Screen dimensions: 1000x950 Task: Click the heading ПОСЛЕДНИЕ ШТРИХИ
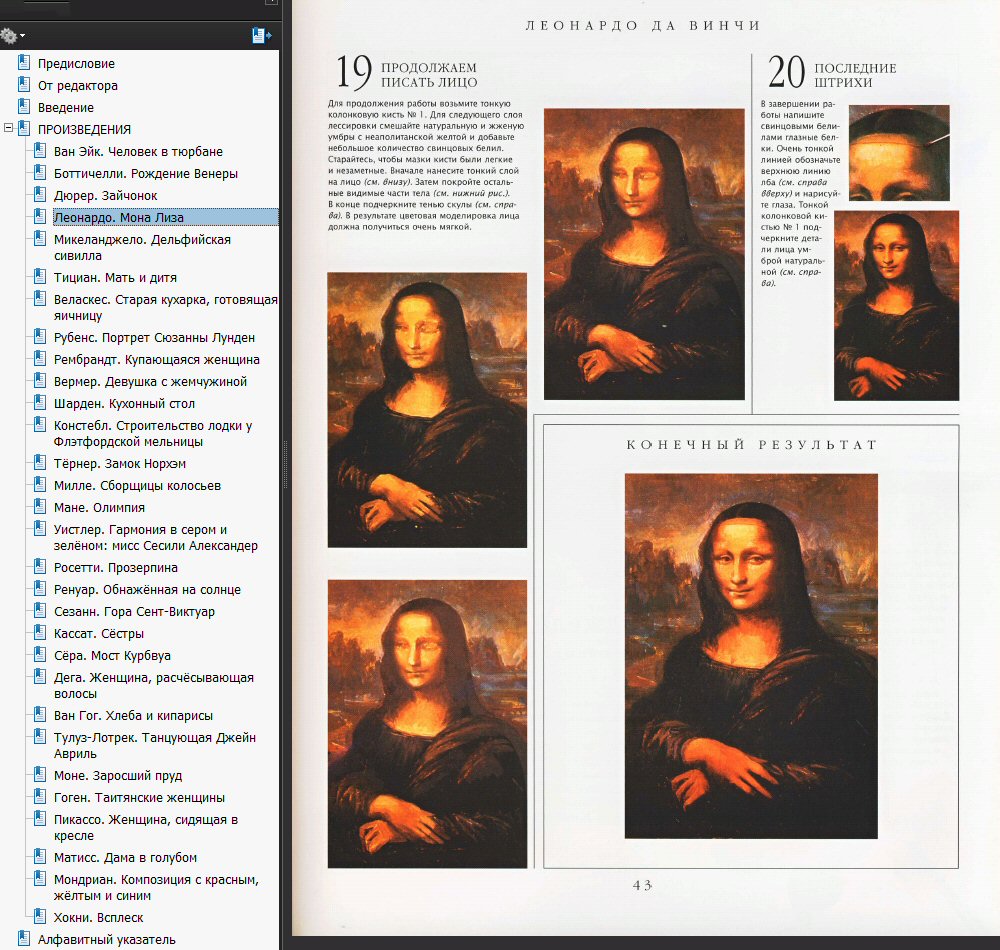pos(855,75)
